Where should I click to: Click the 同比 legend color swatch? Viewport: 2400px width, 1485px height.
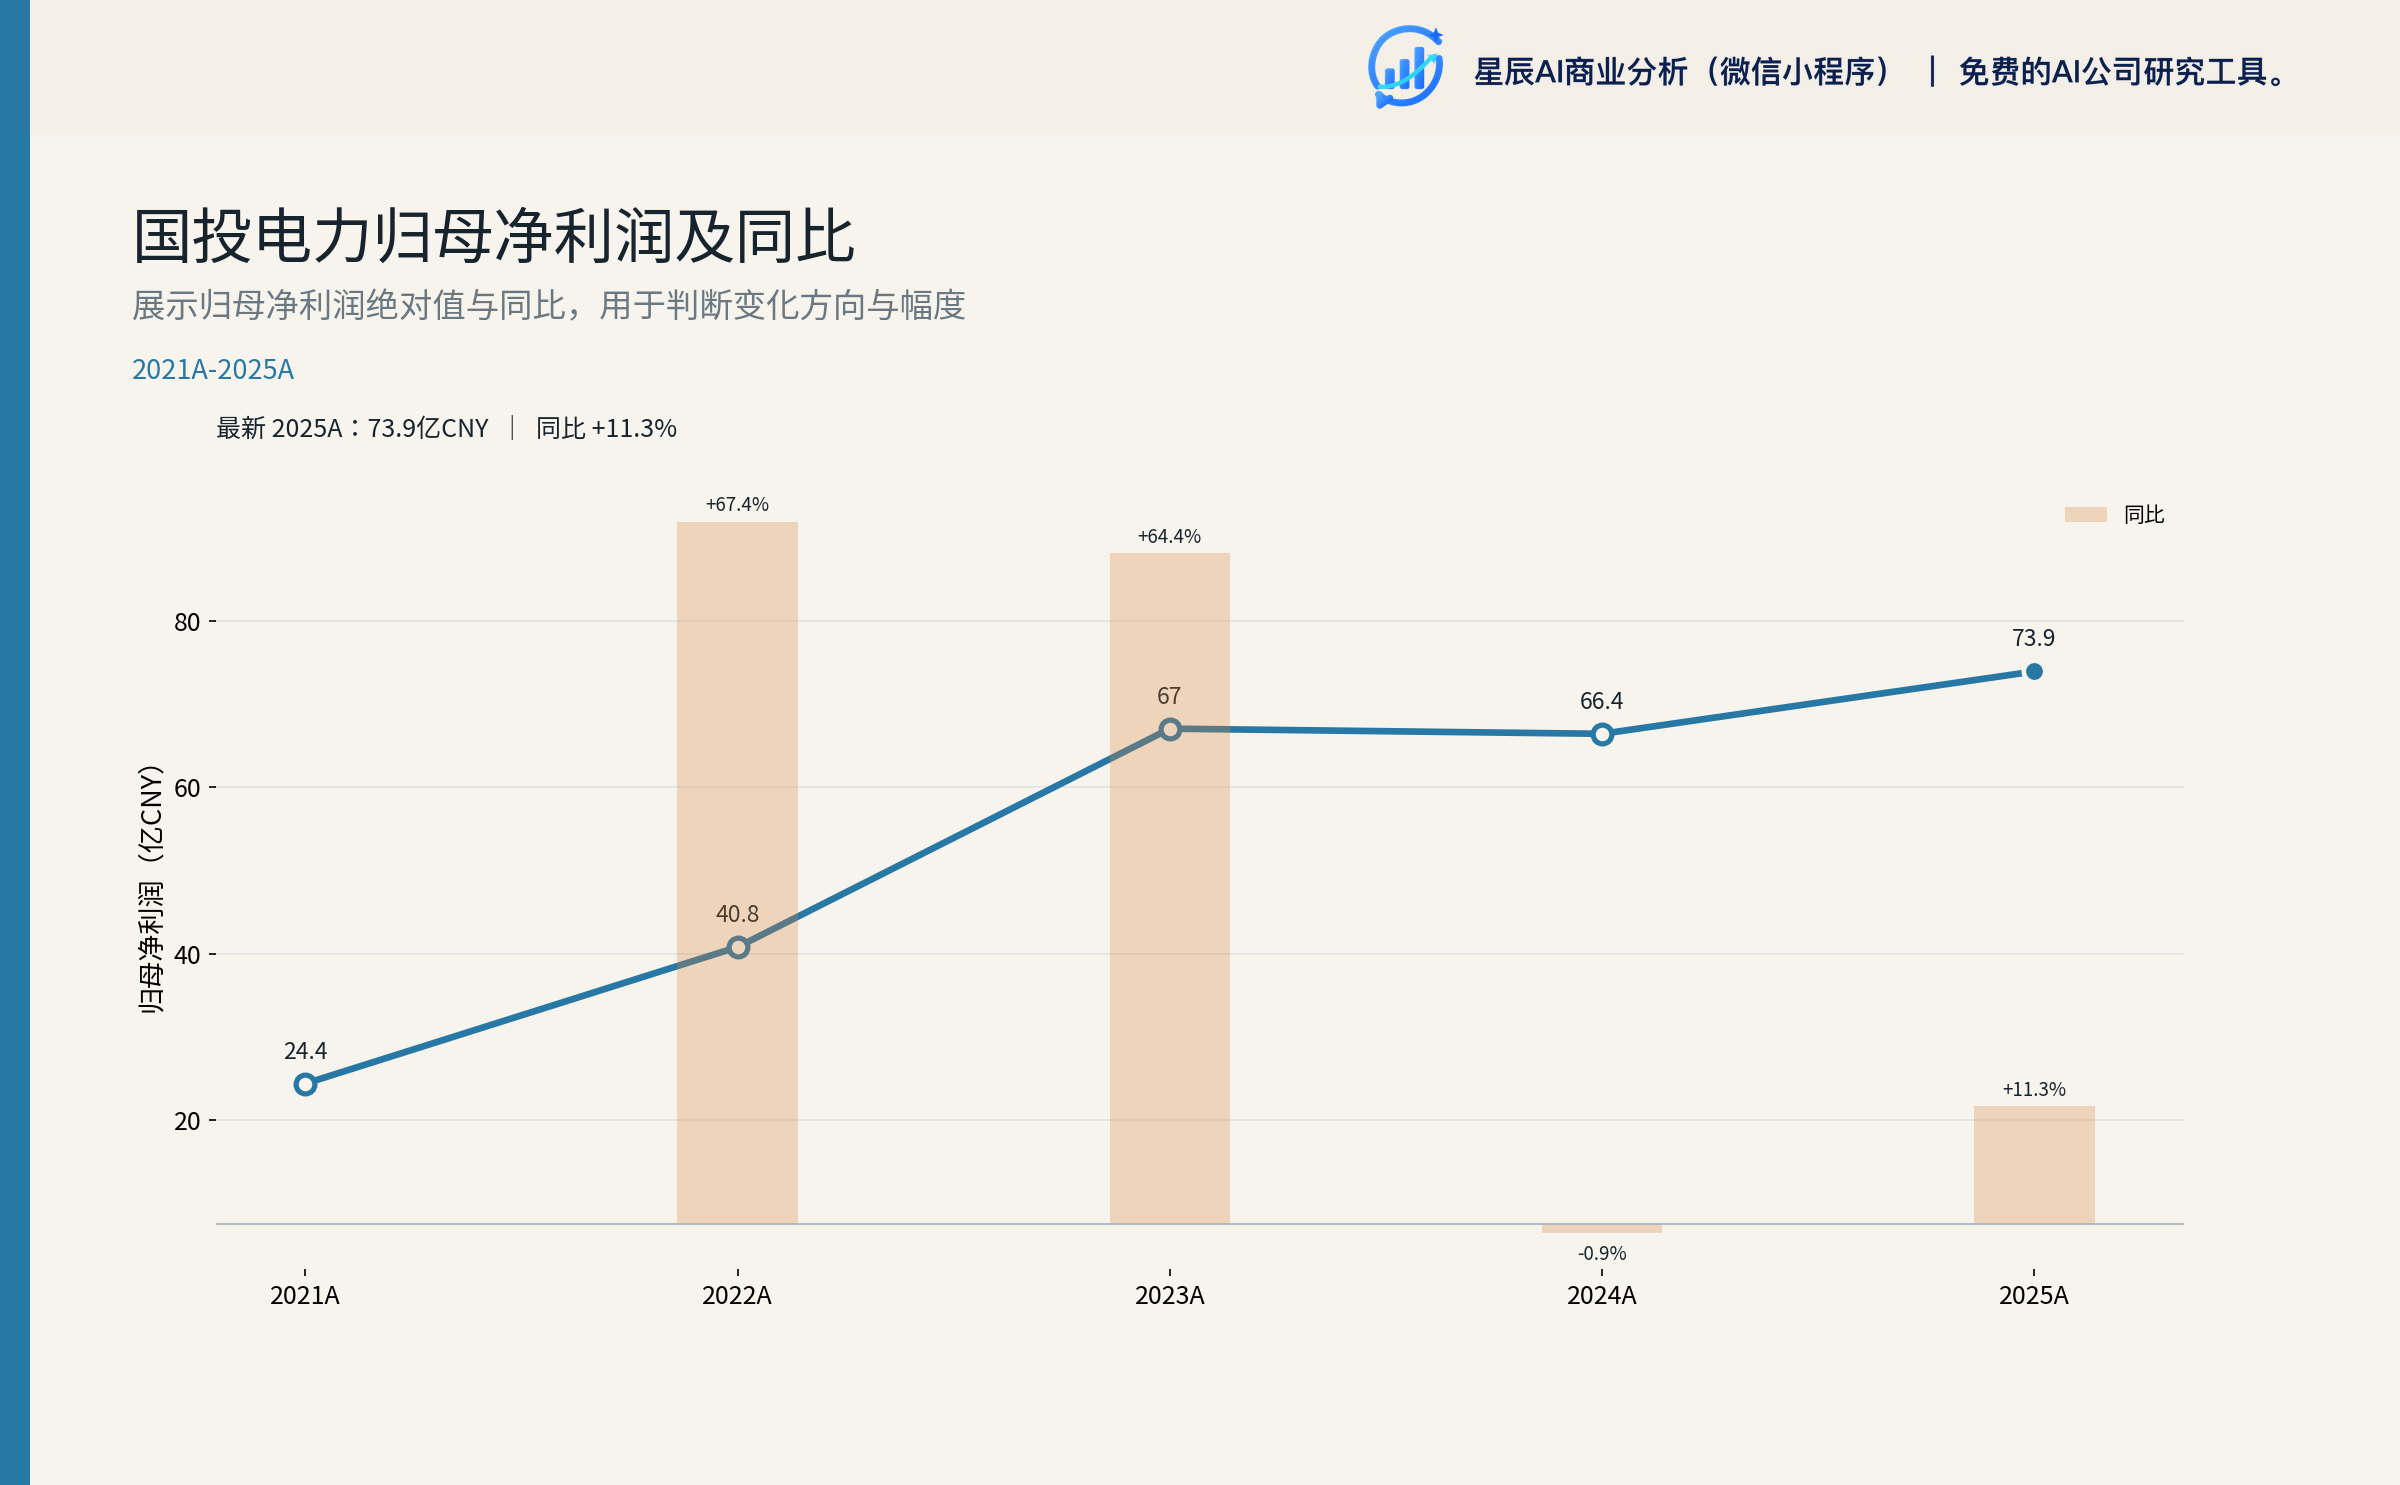click(2085, 514)
